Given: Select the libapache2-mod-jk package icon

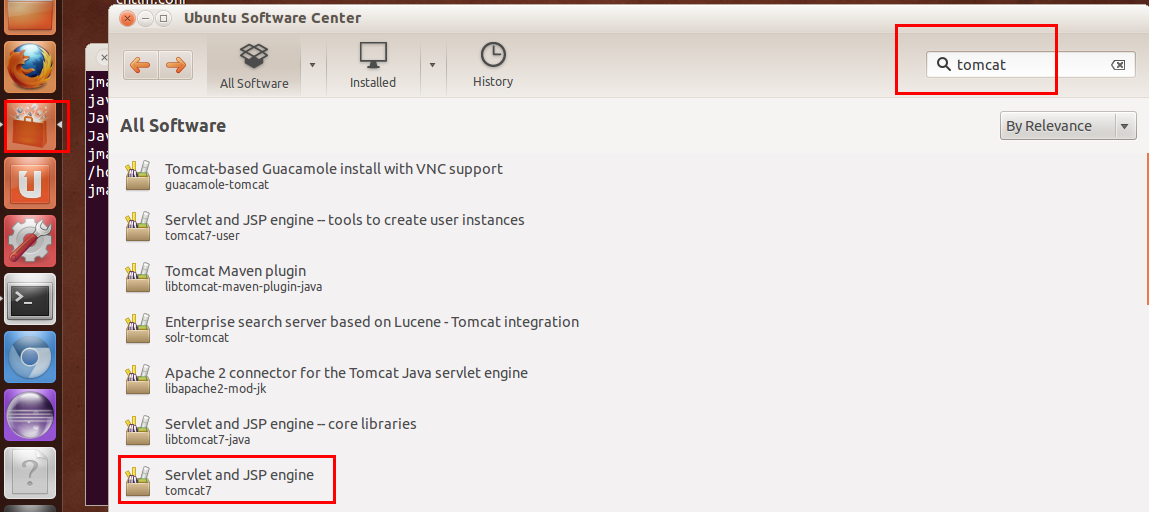Looking at the screenshot, I should (x=138, y=380).
